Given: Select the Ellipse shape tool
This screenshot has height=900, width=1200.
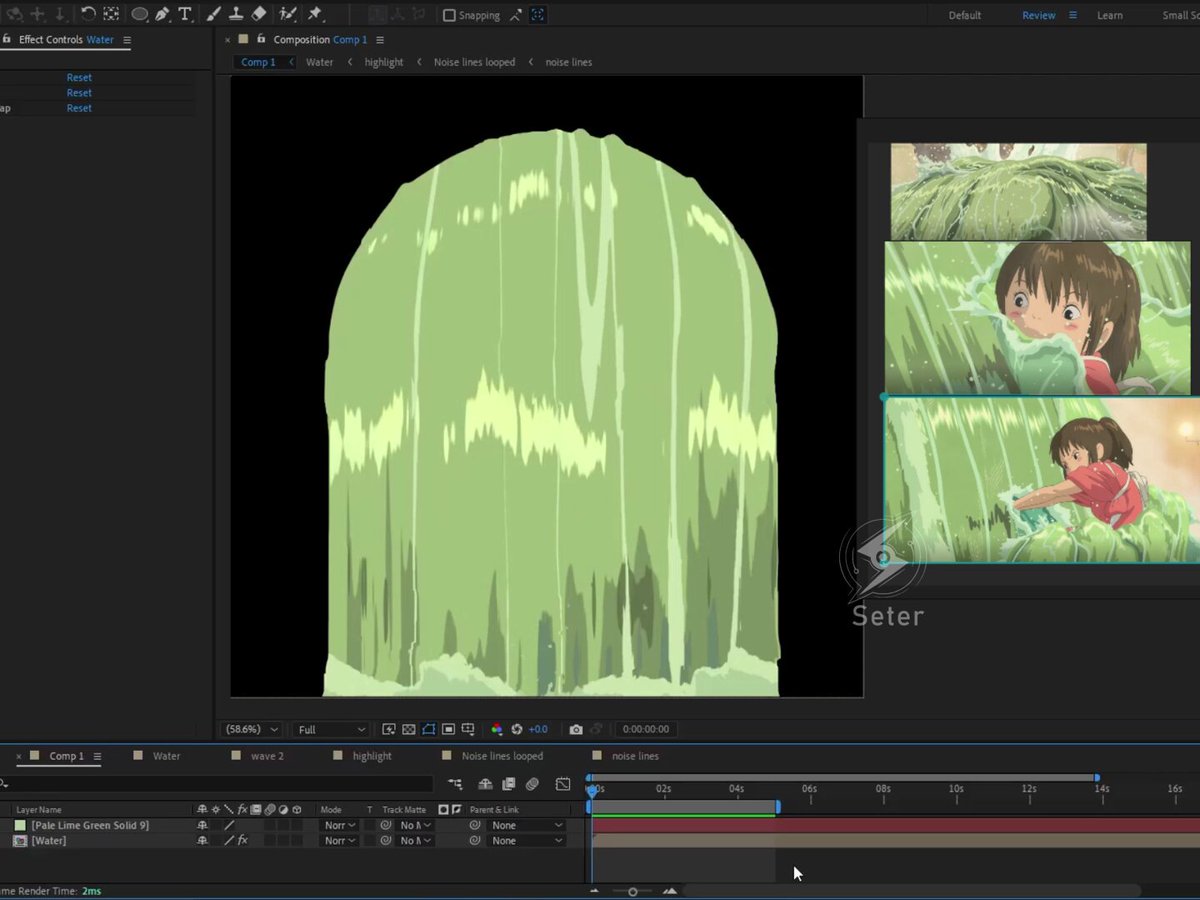Looking at the screenshot, I should tap(139, 14).
